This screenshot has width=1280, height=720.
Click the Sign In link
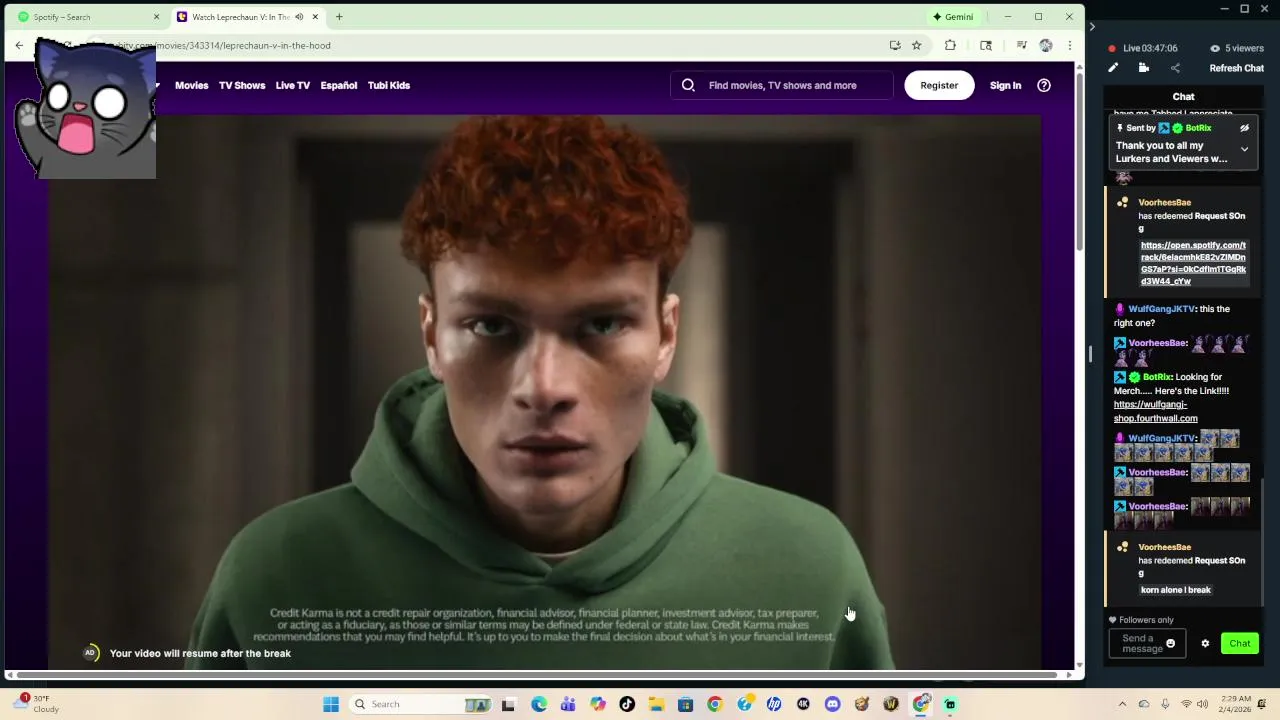[x=1005, y=85]
